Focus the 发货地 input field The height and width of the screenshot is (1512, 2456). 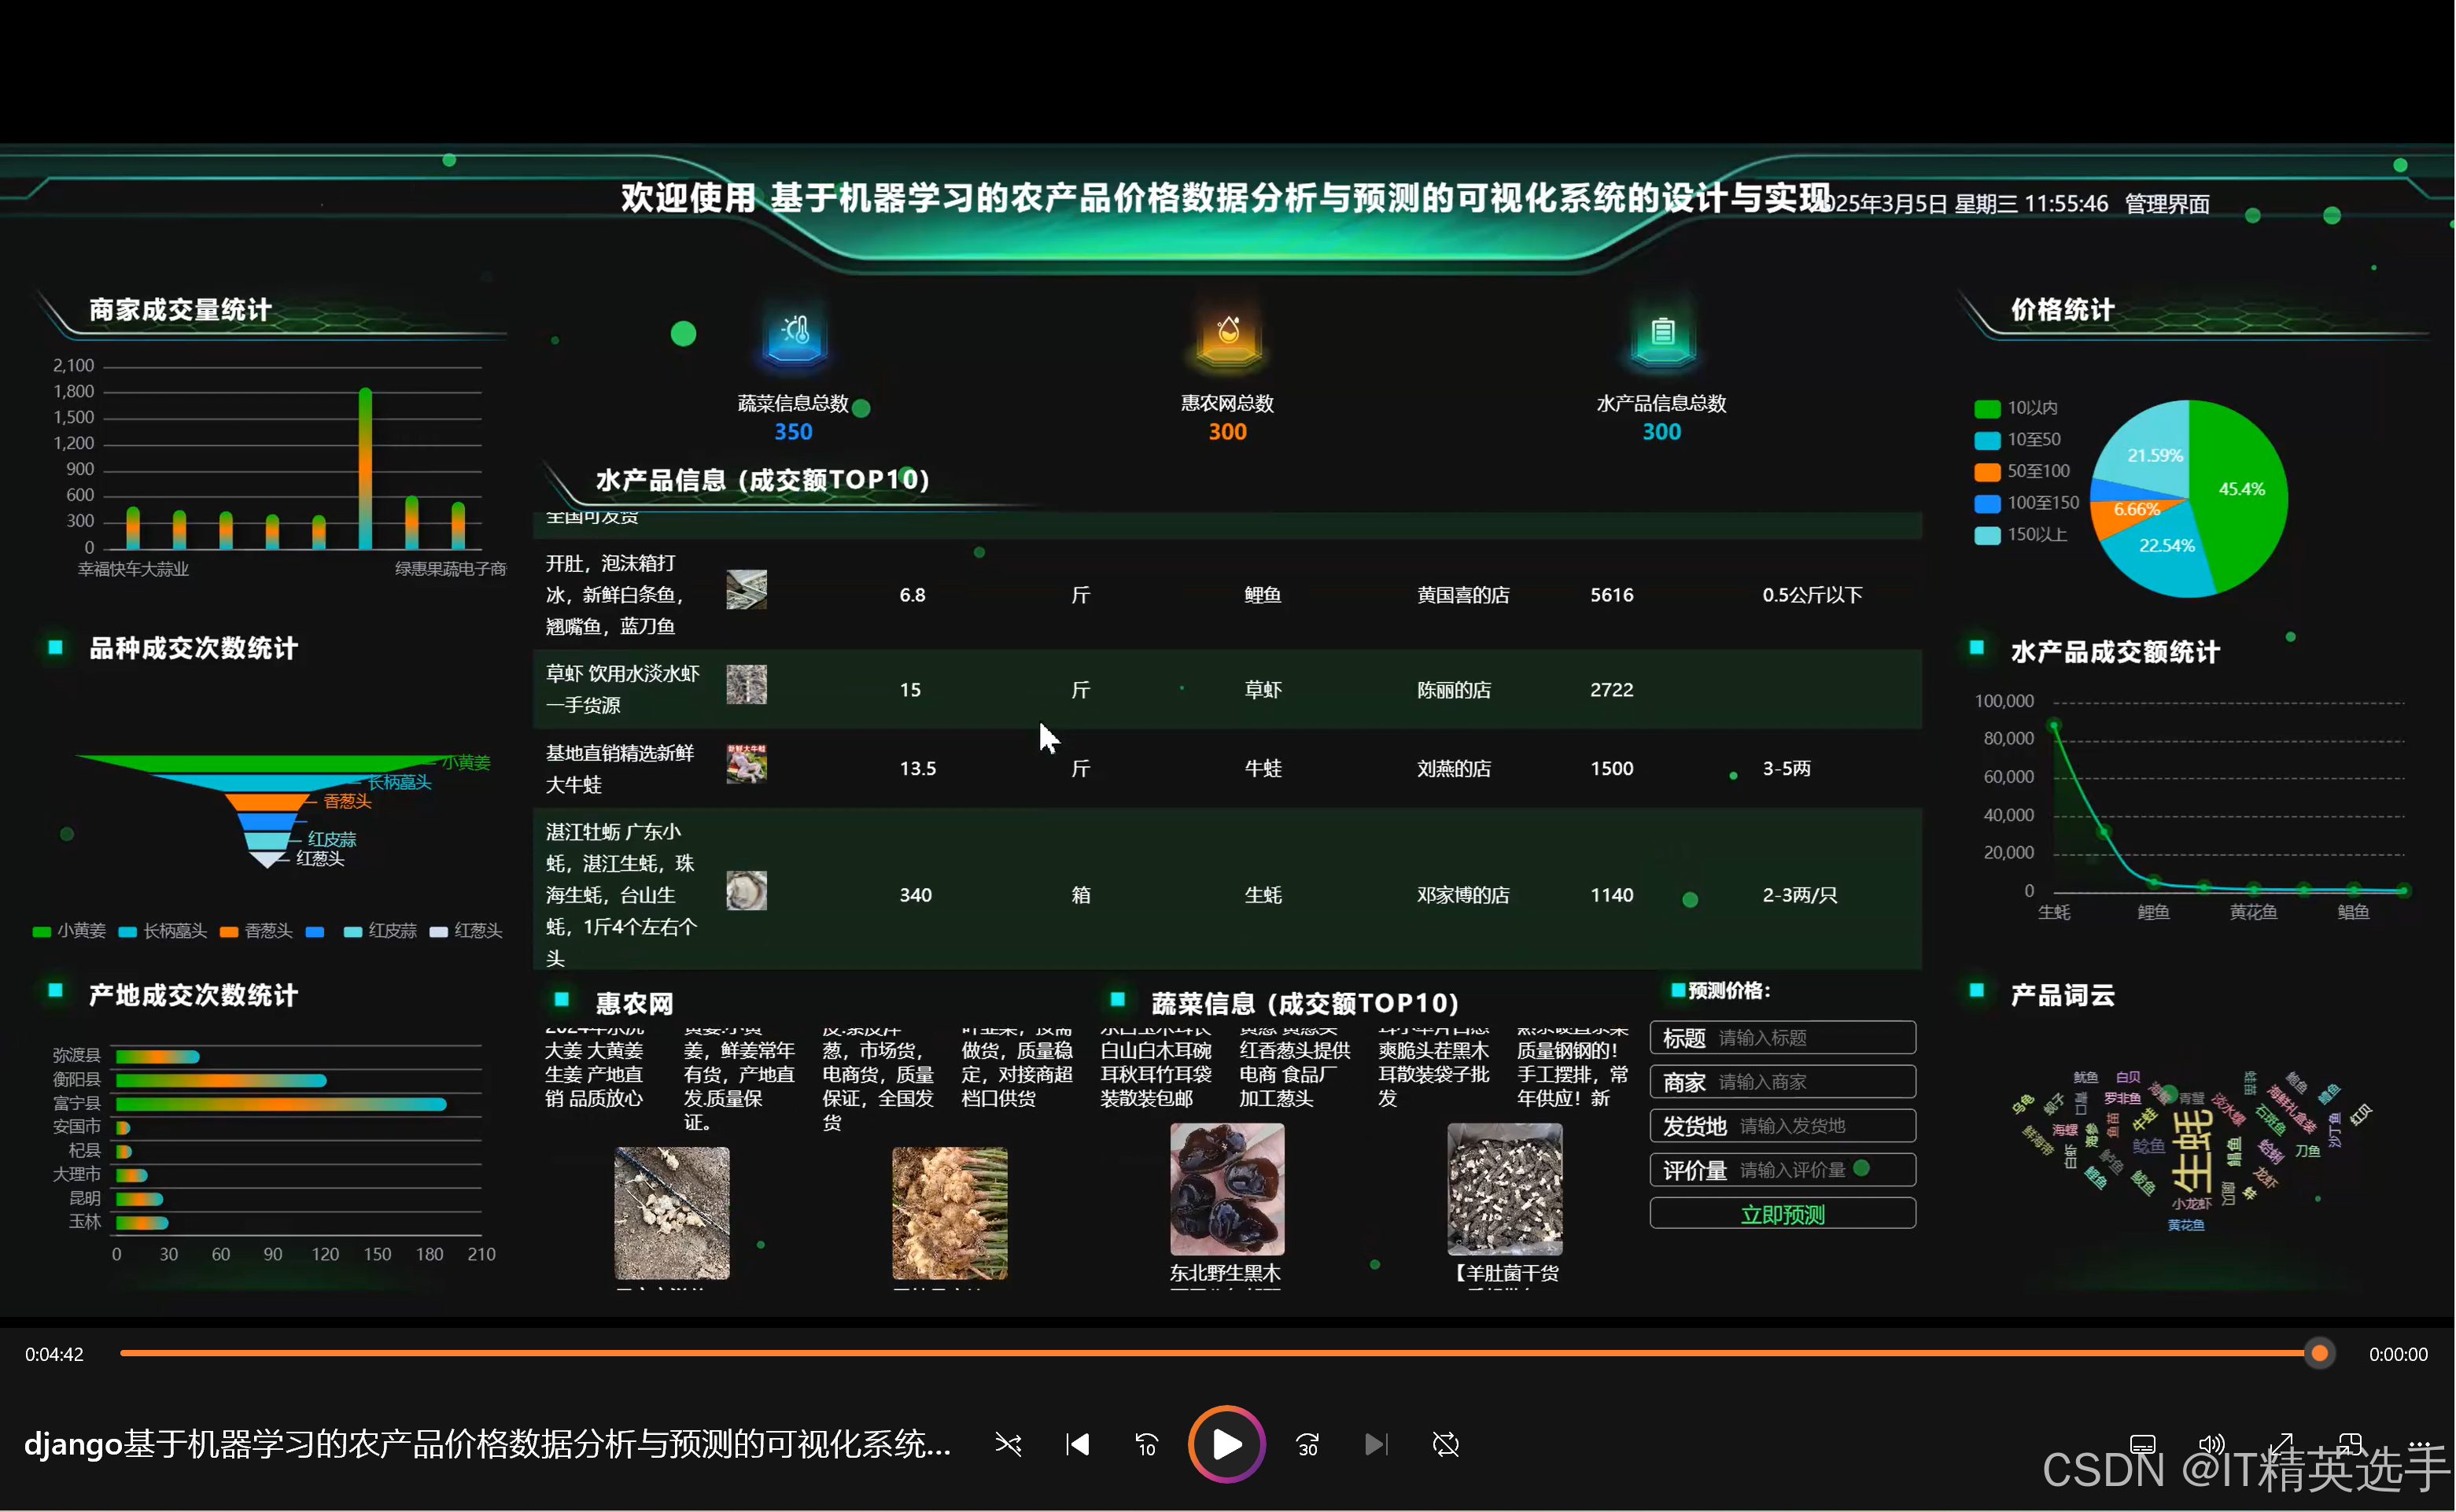1782,1126
